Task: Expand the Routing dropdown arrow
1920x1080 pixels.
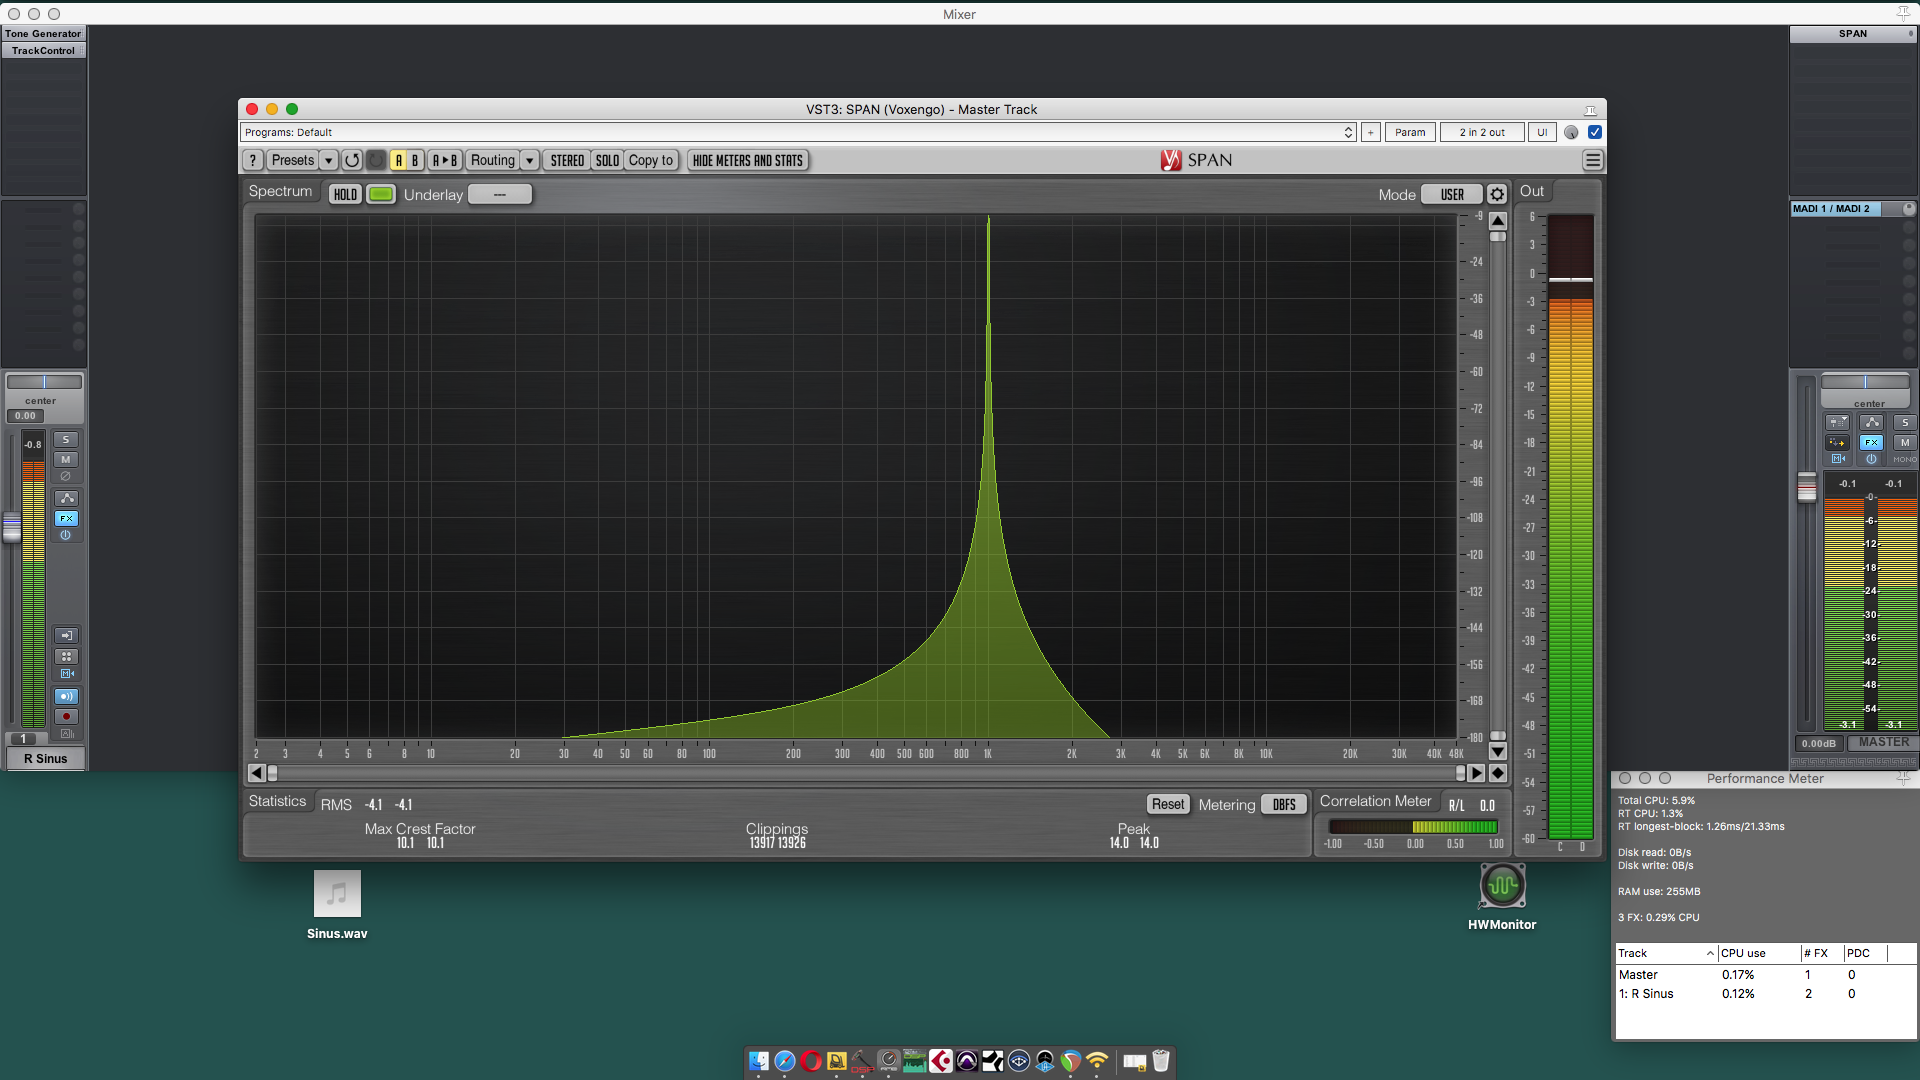Action: [530, 160]
